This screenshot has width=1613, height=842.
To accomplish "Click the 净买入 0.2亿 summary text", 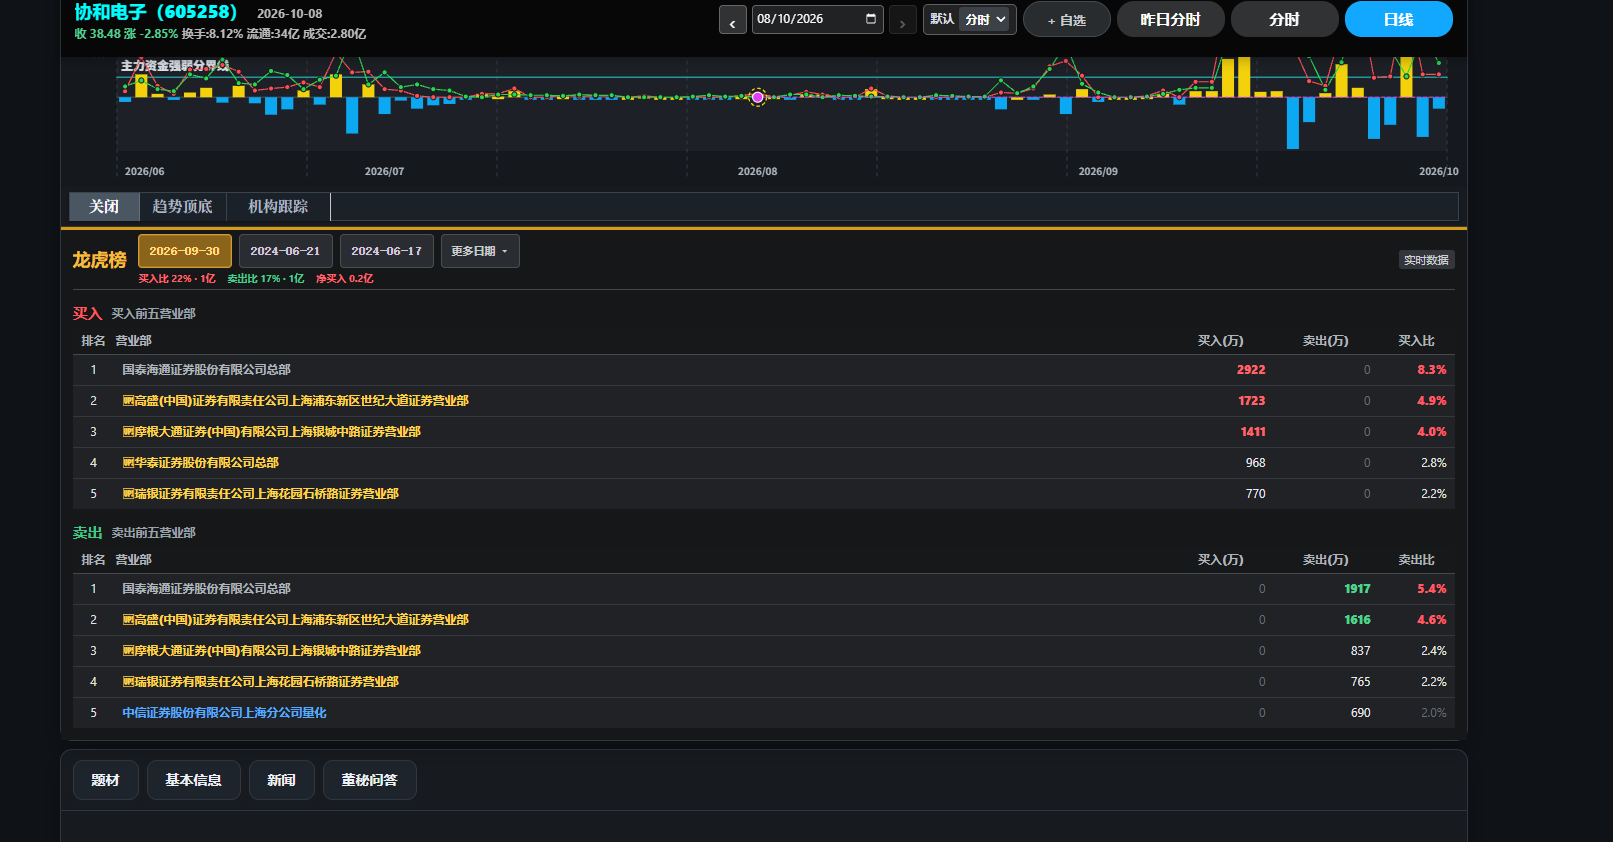I will click(345, 279).
